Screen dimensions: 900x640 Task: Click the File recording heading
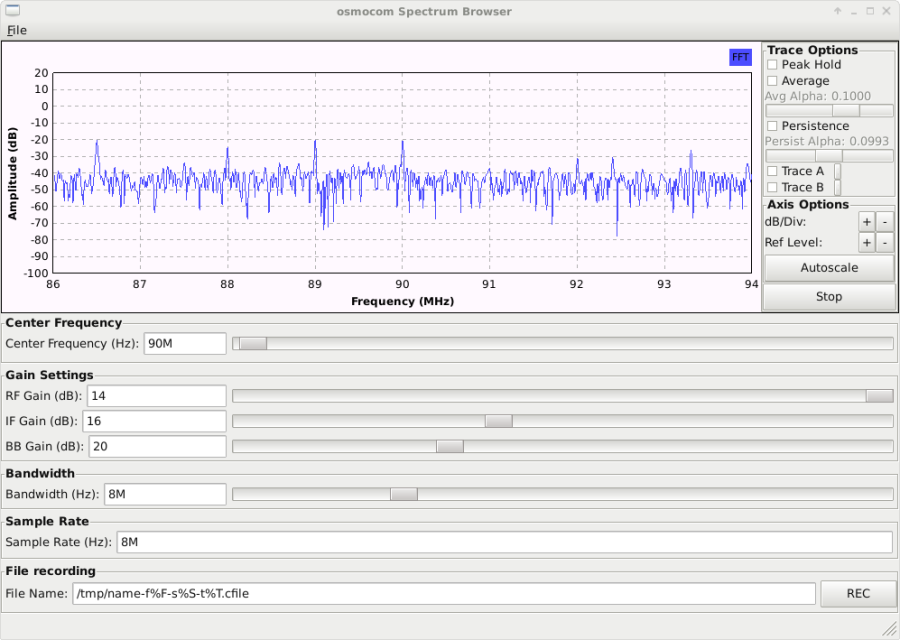51,571
